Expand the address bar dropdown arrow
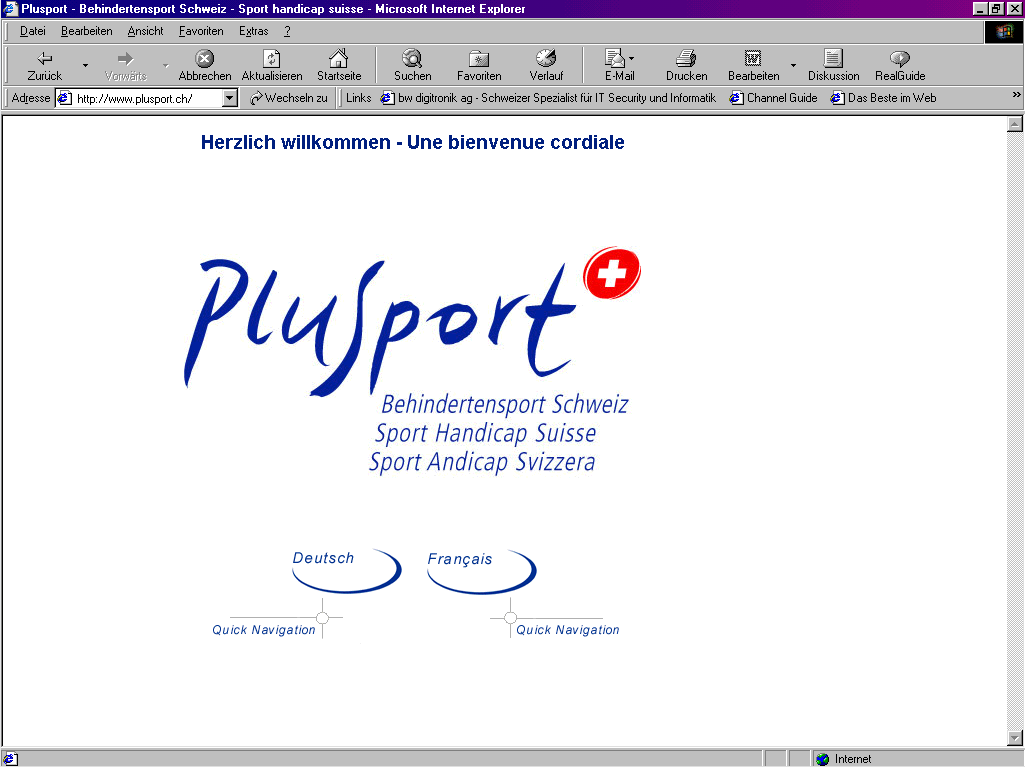The image size is (1025, 767). click(x=229, y=99)
